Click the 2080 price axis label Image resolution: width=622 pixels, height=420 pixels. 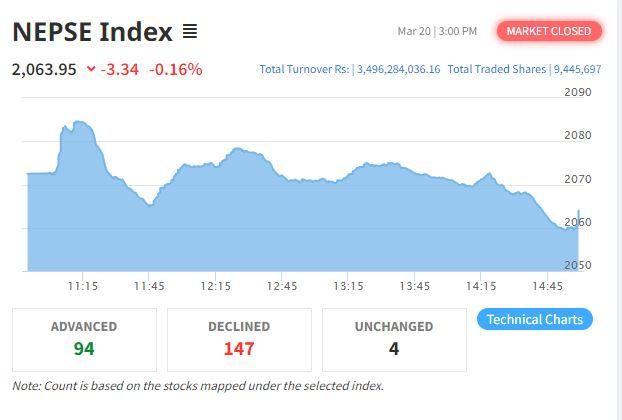tap(578, 136)
